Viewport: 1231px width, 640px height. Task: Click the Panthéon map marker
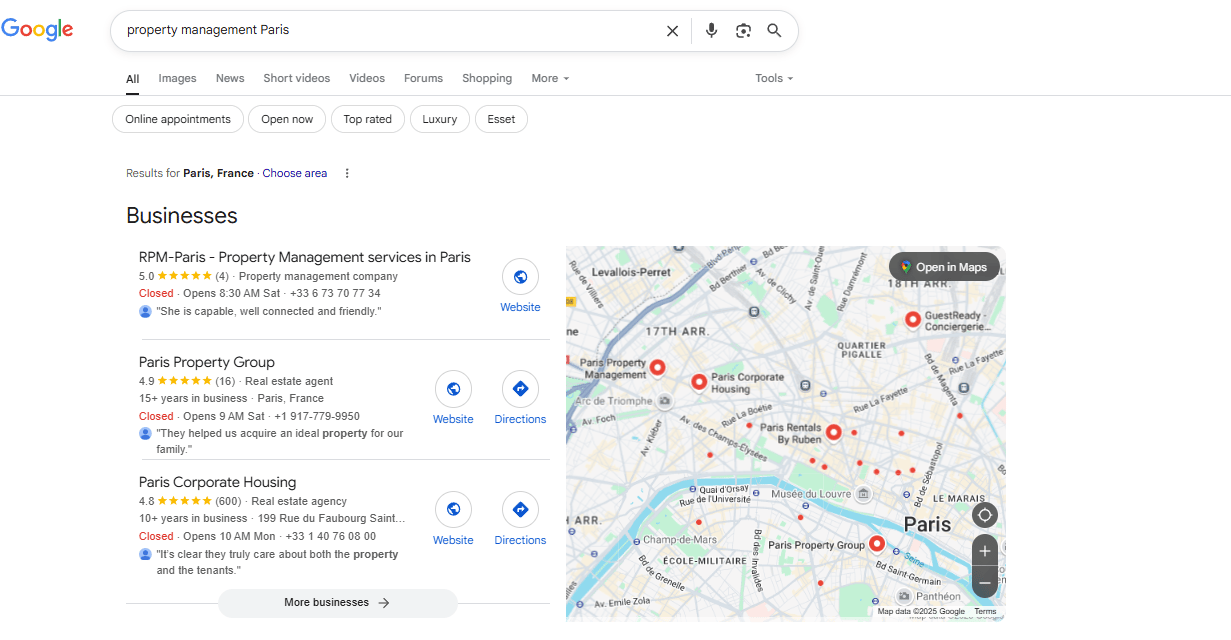[903, 596]
